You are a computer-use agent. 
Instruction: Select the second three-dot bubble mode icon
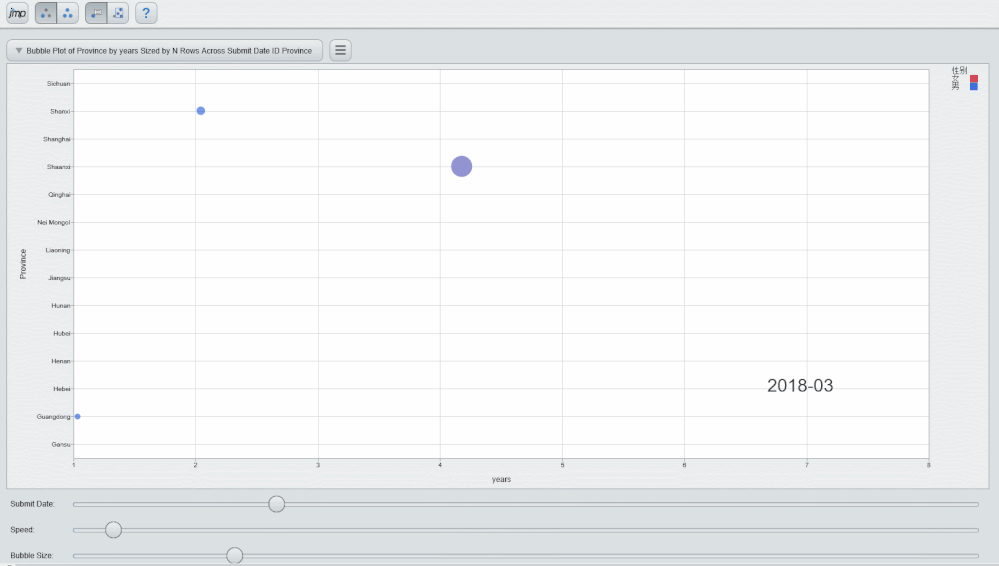[x=68, y=13]
